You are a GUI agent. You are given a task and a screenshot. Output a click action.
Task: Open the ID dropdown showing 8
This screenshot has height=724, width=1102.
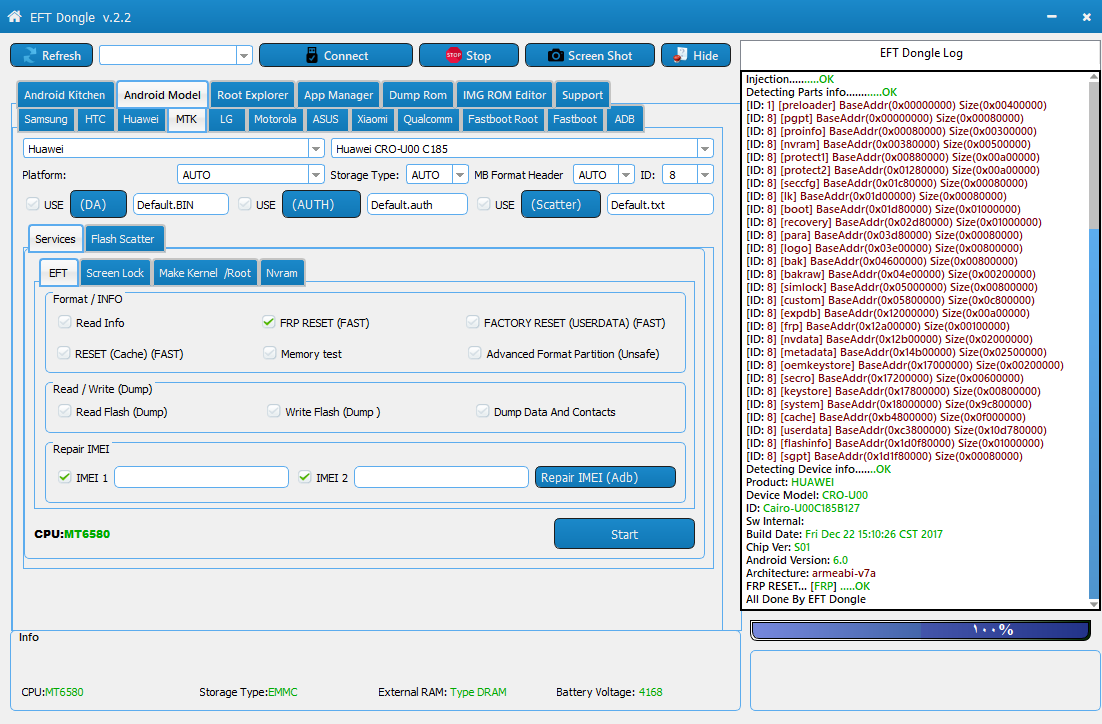(705, 174)
